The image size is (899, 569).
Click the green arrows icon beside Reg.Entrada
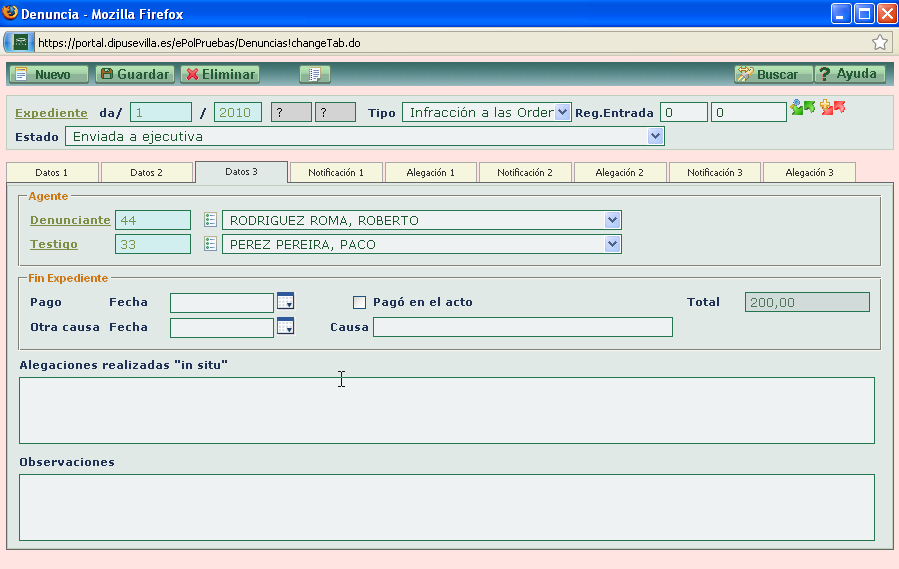click(803, 107)
